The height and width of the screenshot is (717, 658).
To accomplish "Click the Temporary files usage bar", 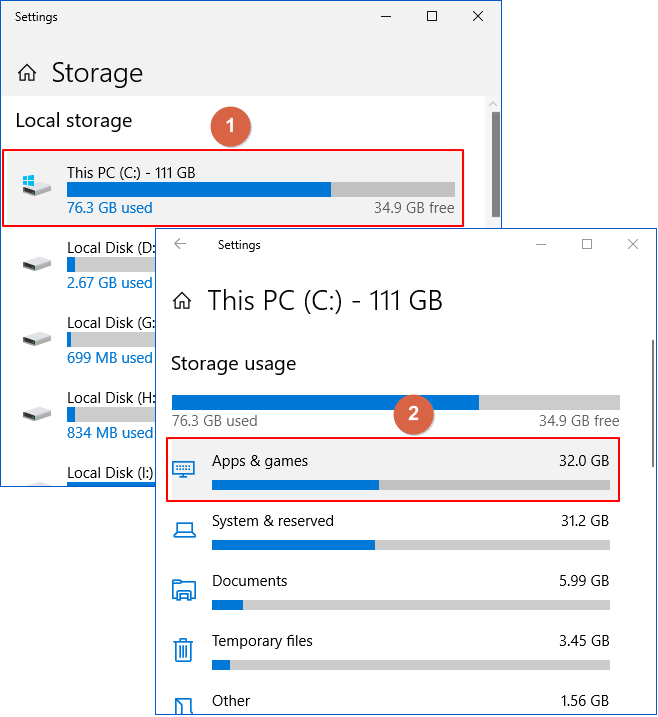I will [x=410, y=665].
